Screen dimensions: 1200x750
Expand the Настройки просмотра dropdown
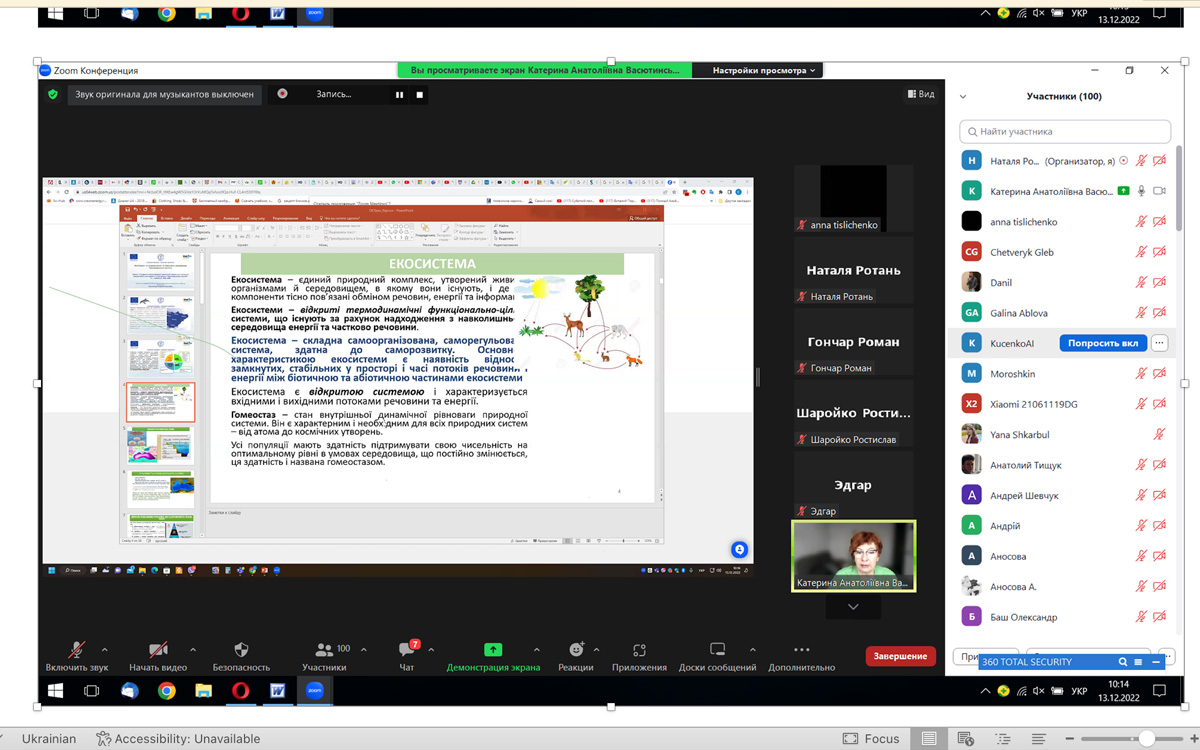[x=765, y=71]
